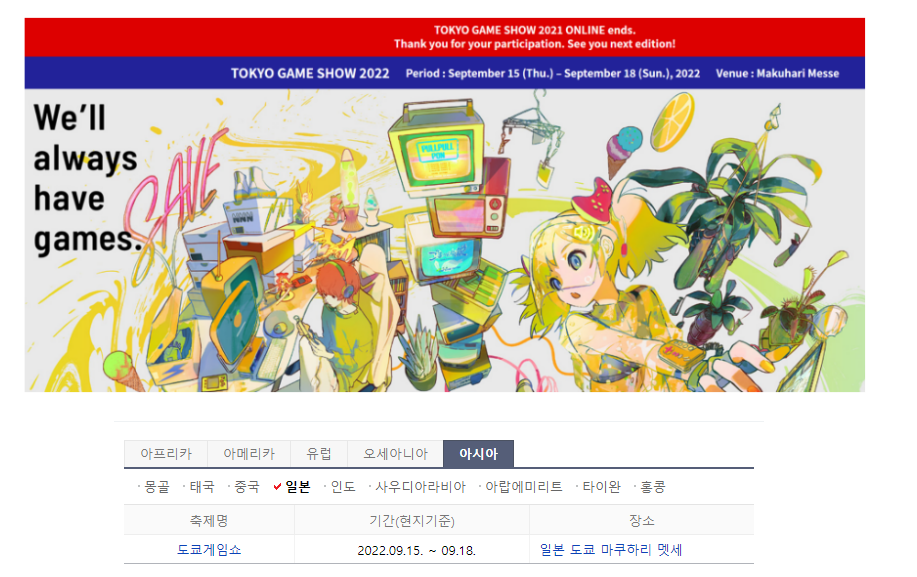
Task: Click the Venue : Makuhari Messe text
Action: 777,74
